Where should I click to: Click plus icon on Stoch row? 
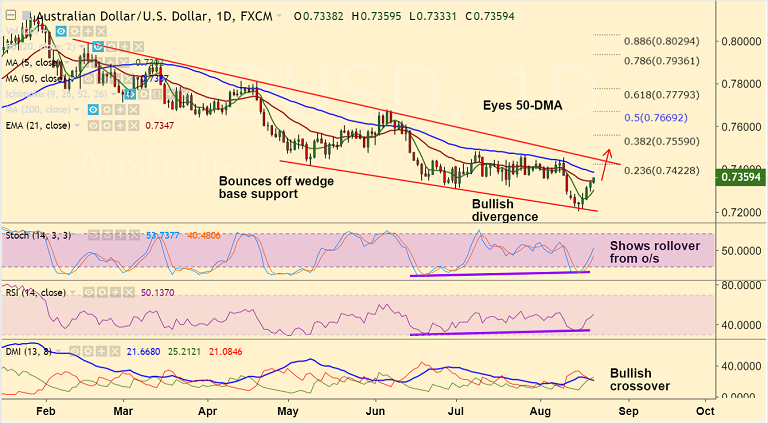click(120, 235)
